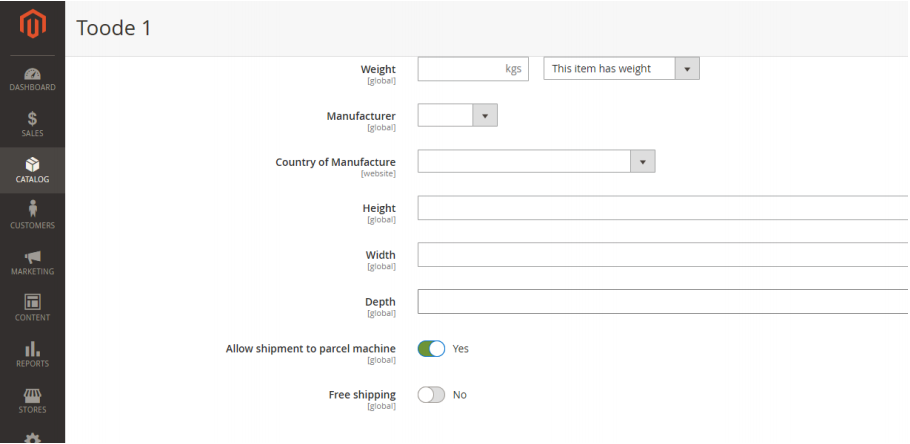Open the Sales menu in the sidebar
This screenshot has width=910, height=444.
click(32, 124)
